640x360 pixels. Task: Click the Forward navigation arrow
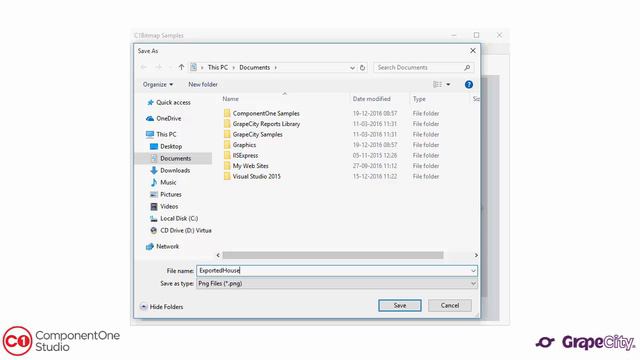(159, 67)
